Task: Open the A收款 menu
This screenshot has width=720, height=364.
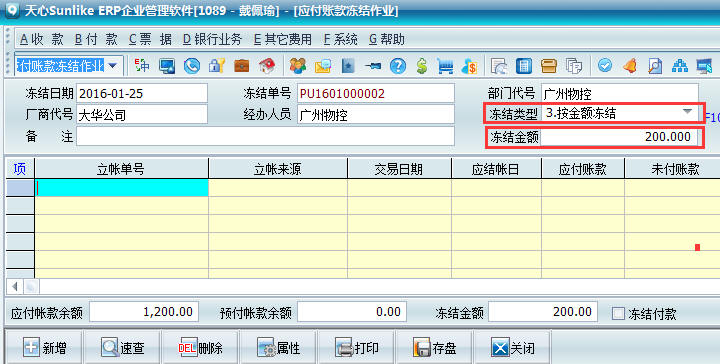Action: tap(41, 39)
